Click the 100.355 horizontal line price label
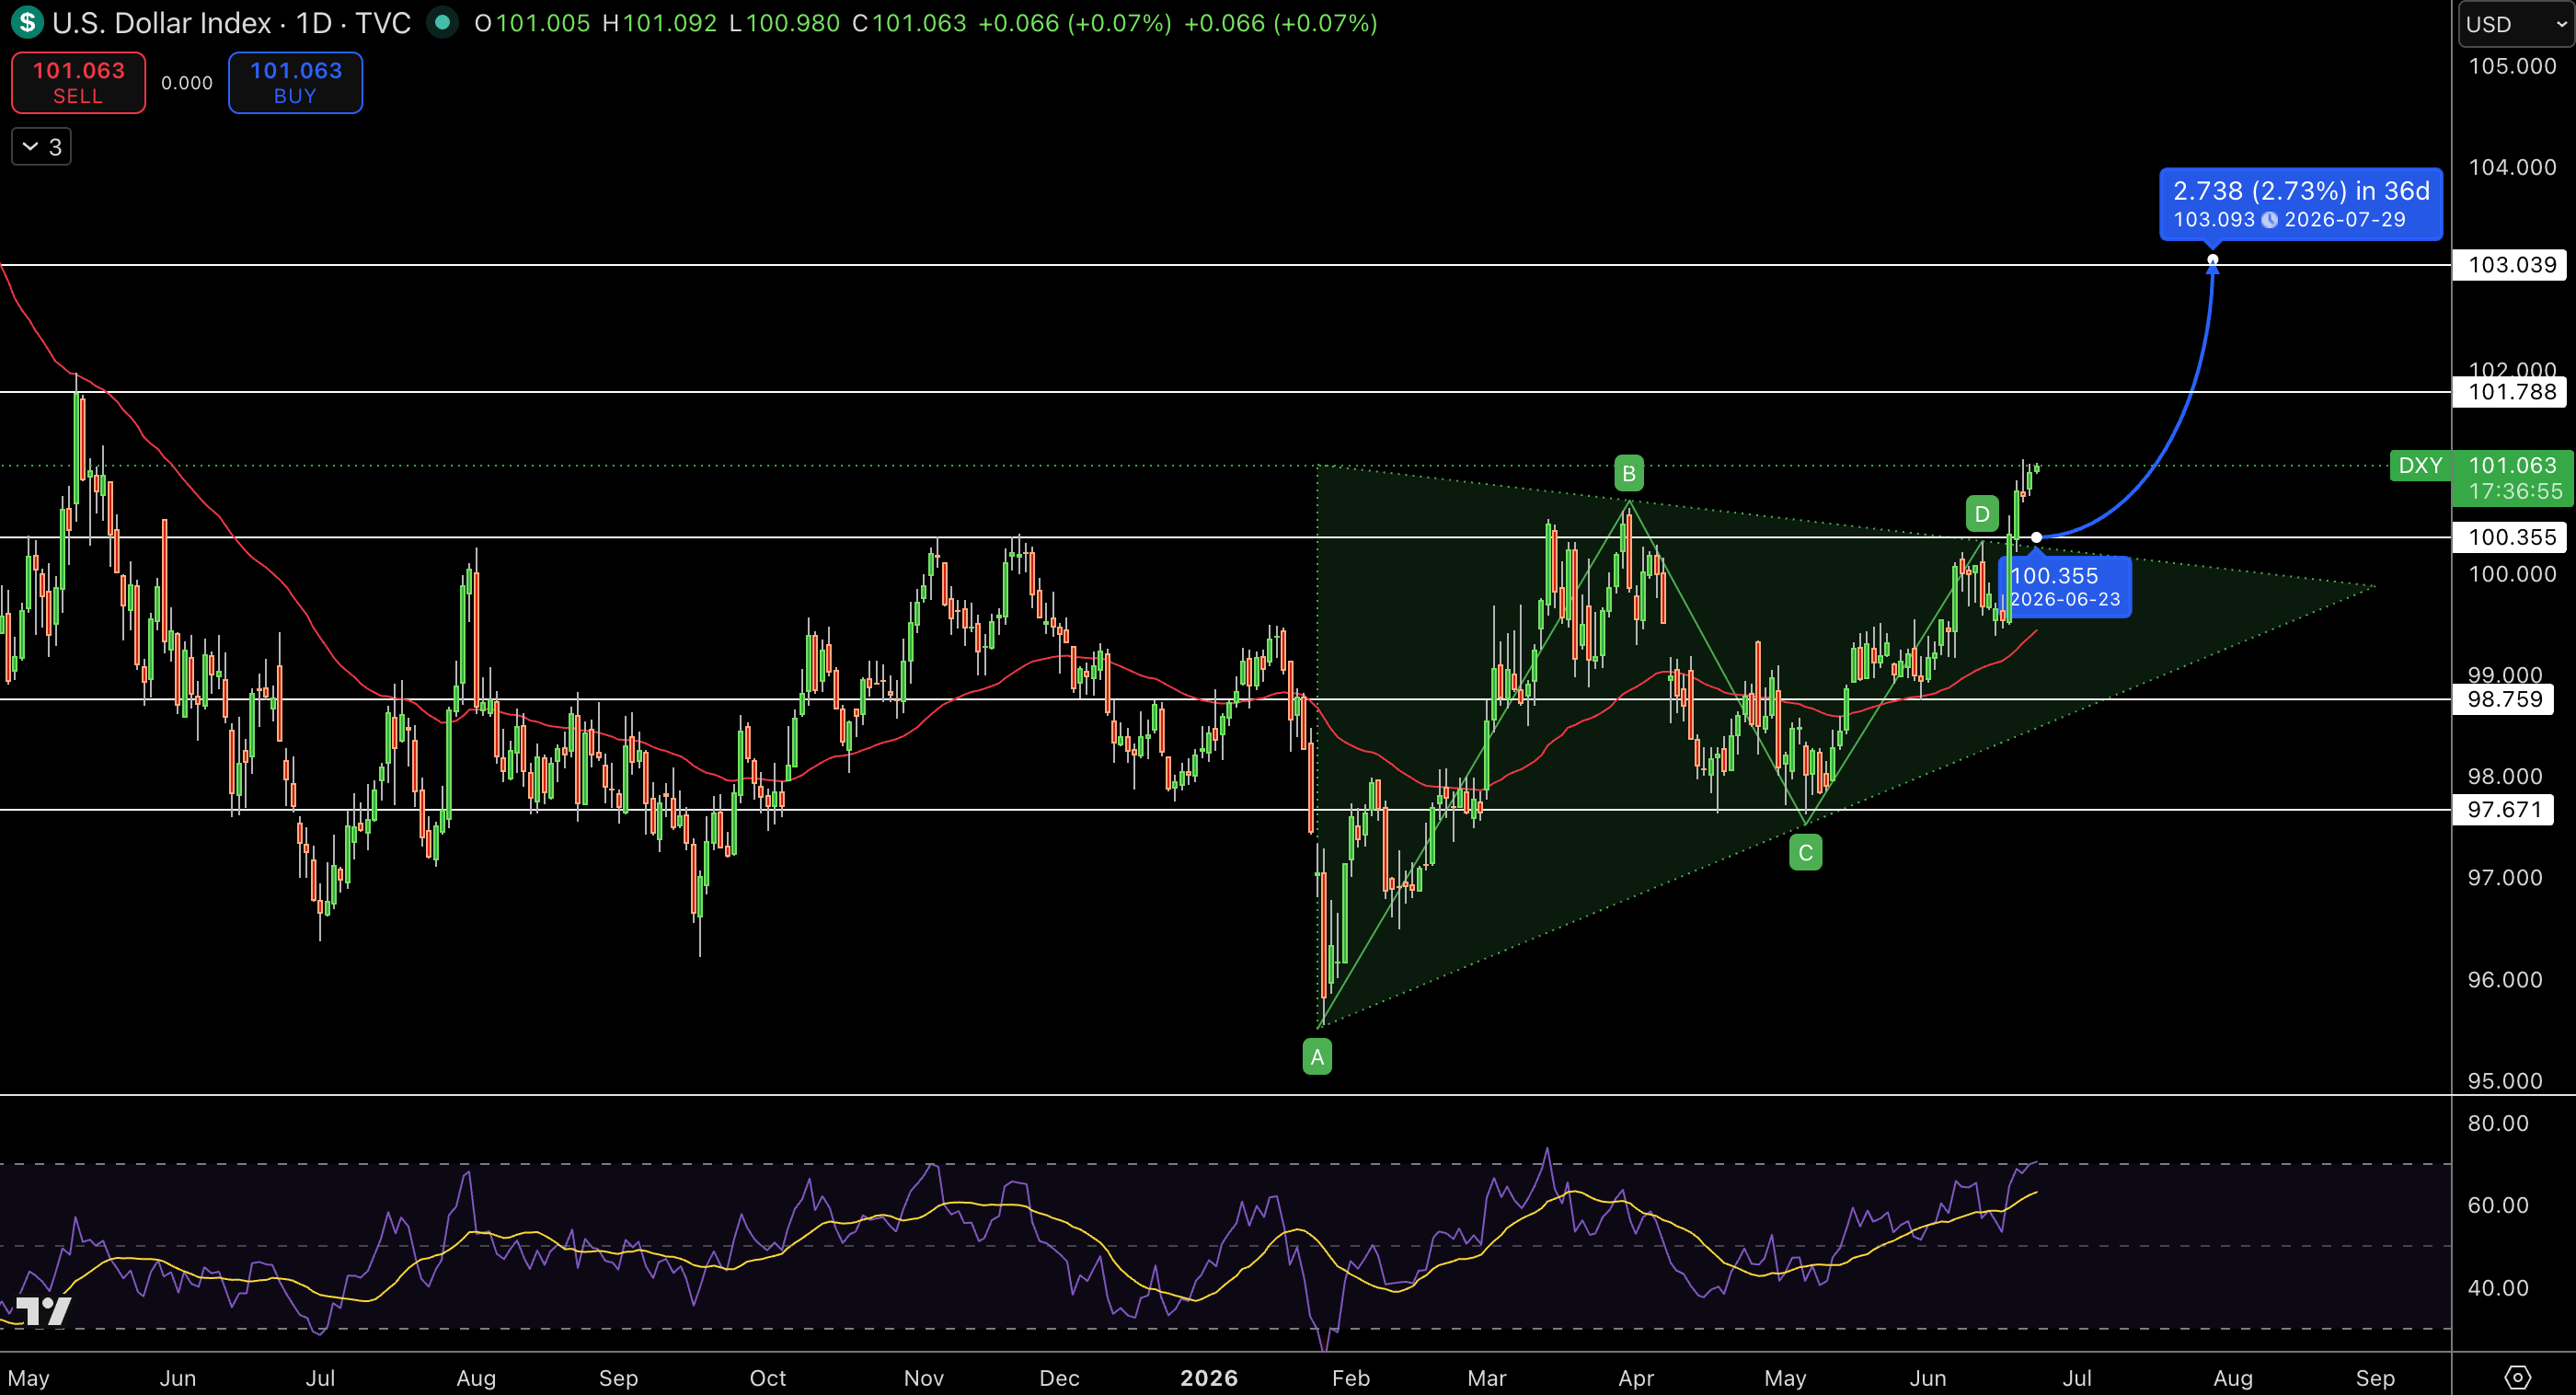This screenshot has height=1395, width=2576. pyautogui.click(x=2512, y=537)
